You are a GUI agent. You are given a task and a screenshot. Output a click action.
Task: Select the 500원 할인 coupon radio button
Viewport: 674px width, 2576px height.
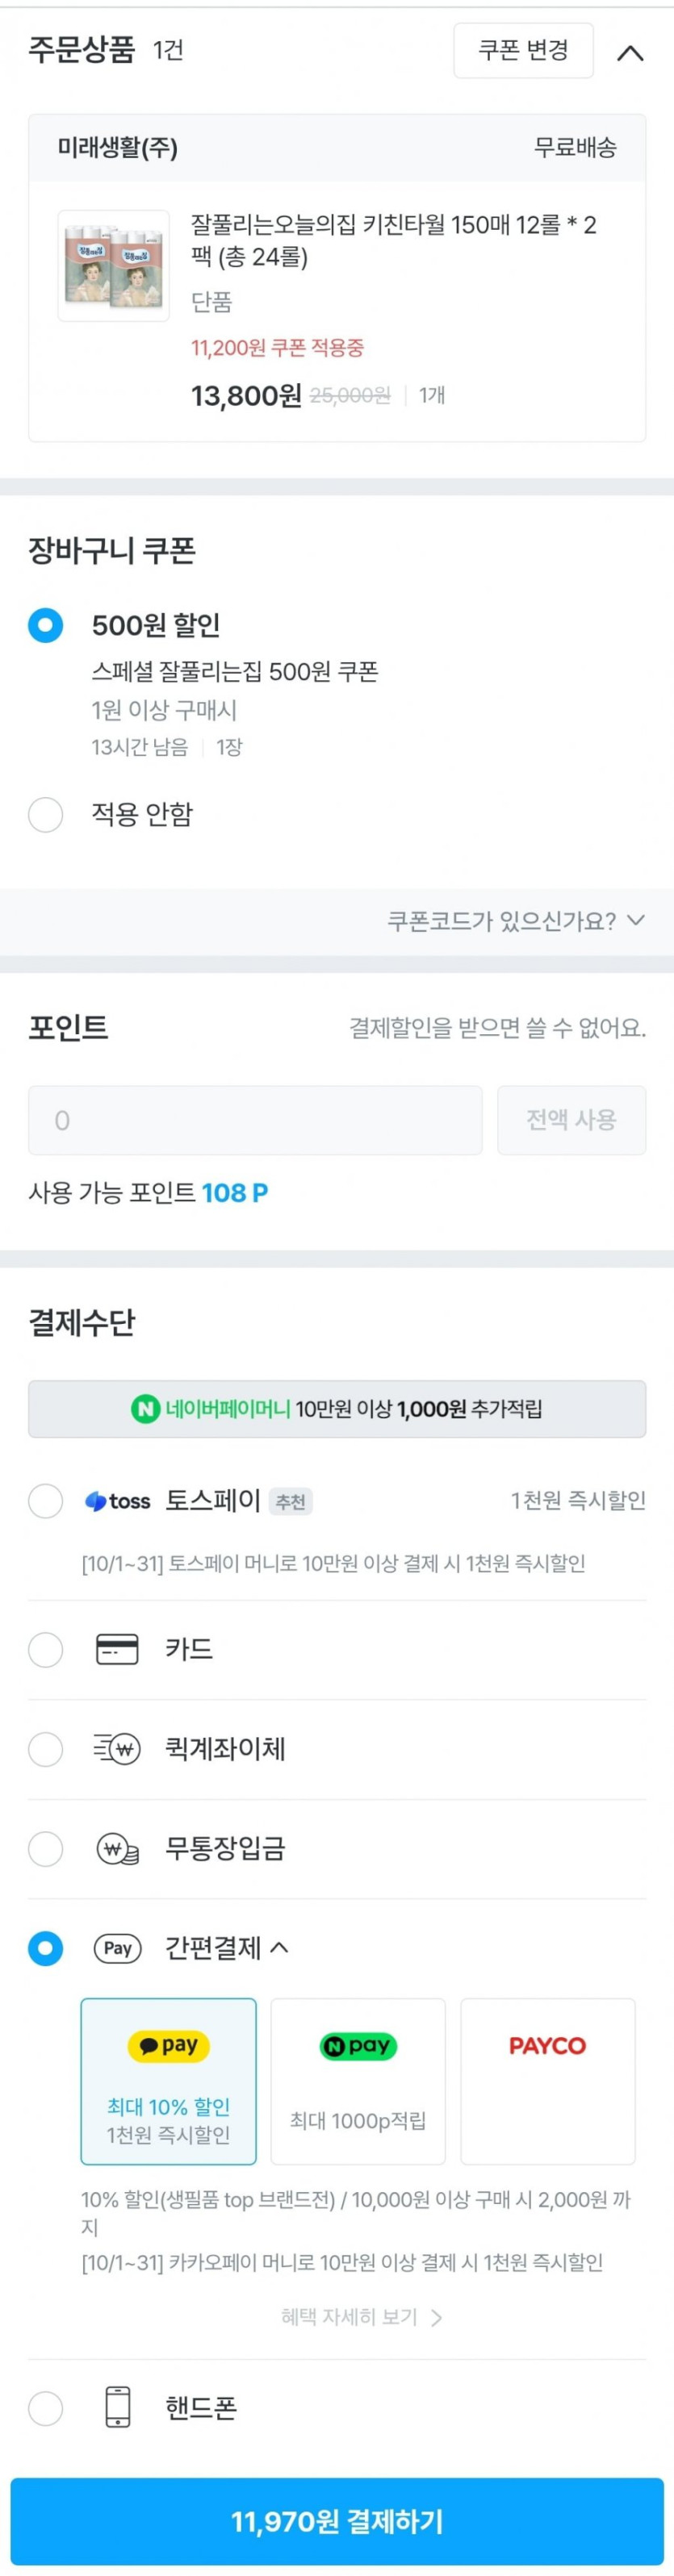click(x=45, y=625)
